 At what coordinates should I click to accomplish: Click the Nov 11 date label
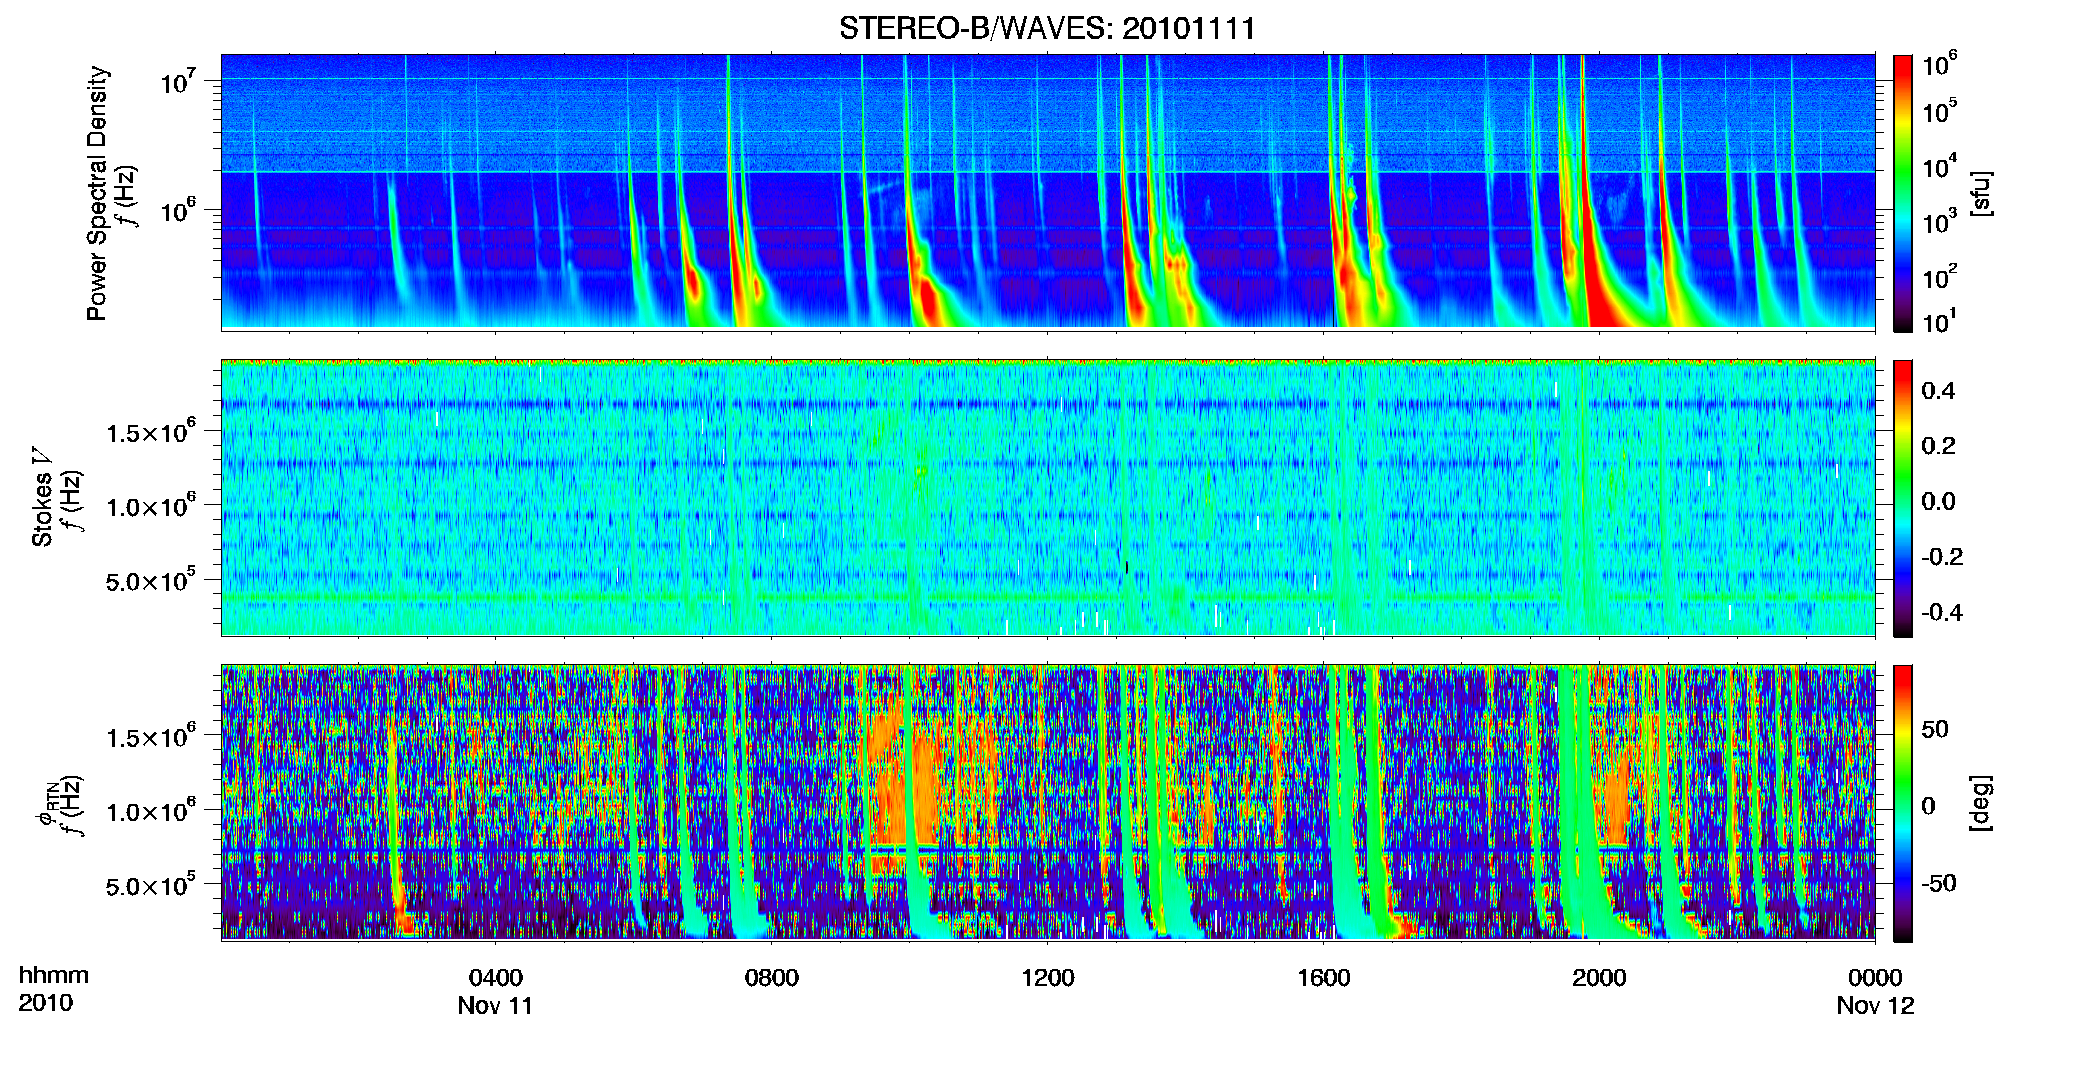coord(495,1006)
